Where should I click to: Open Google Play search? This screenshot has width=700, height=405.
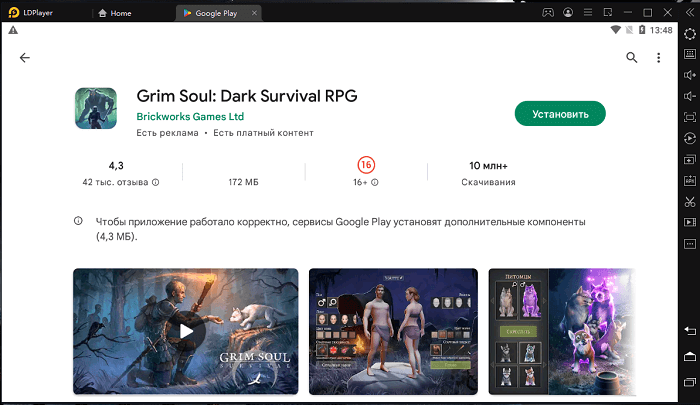tap(631, 57)
